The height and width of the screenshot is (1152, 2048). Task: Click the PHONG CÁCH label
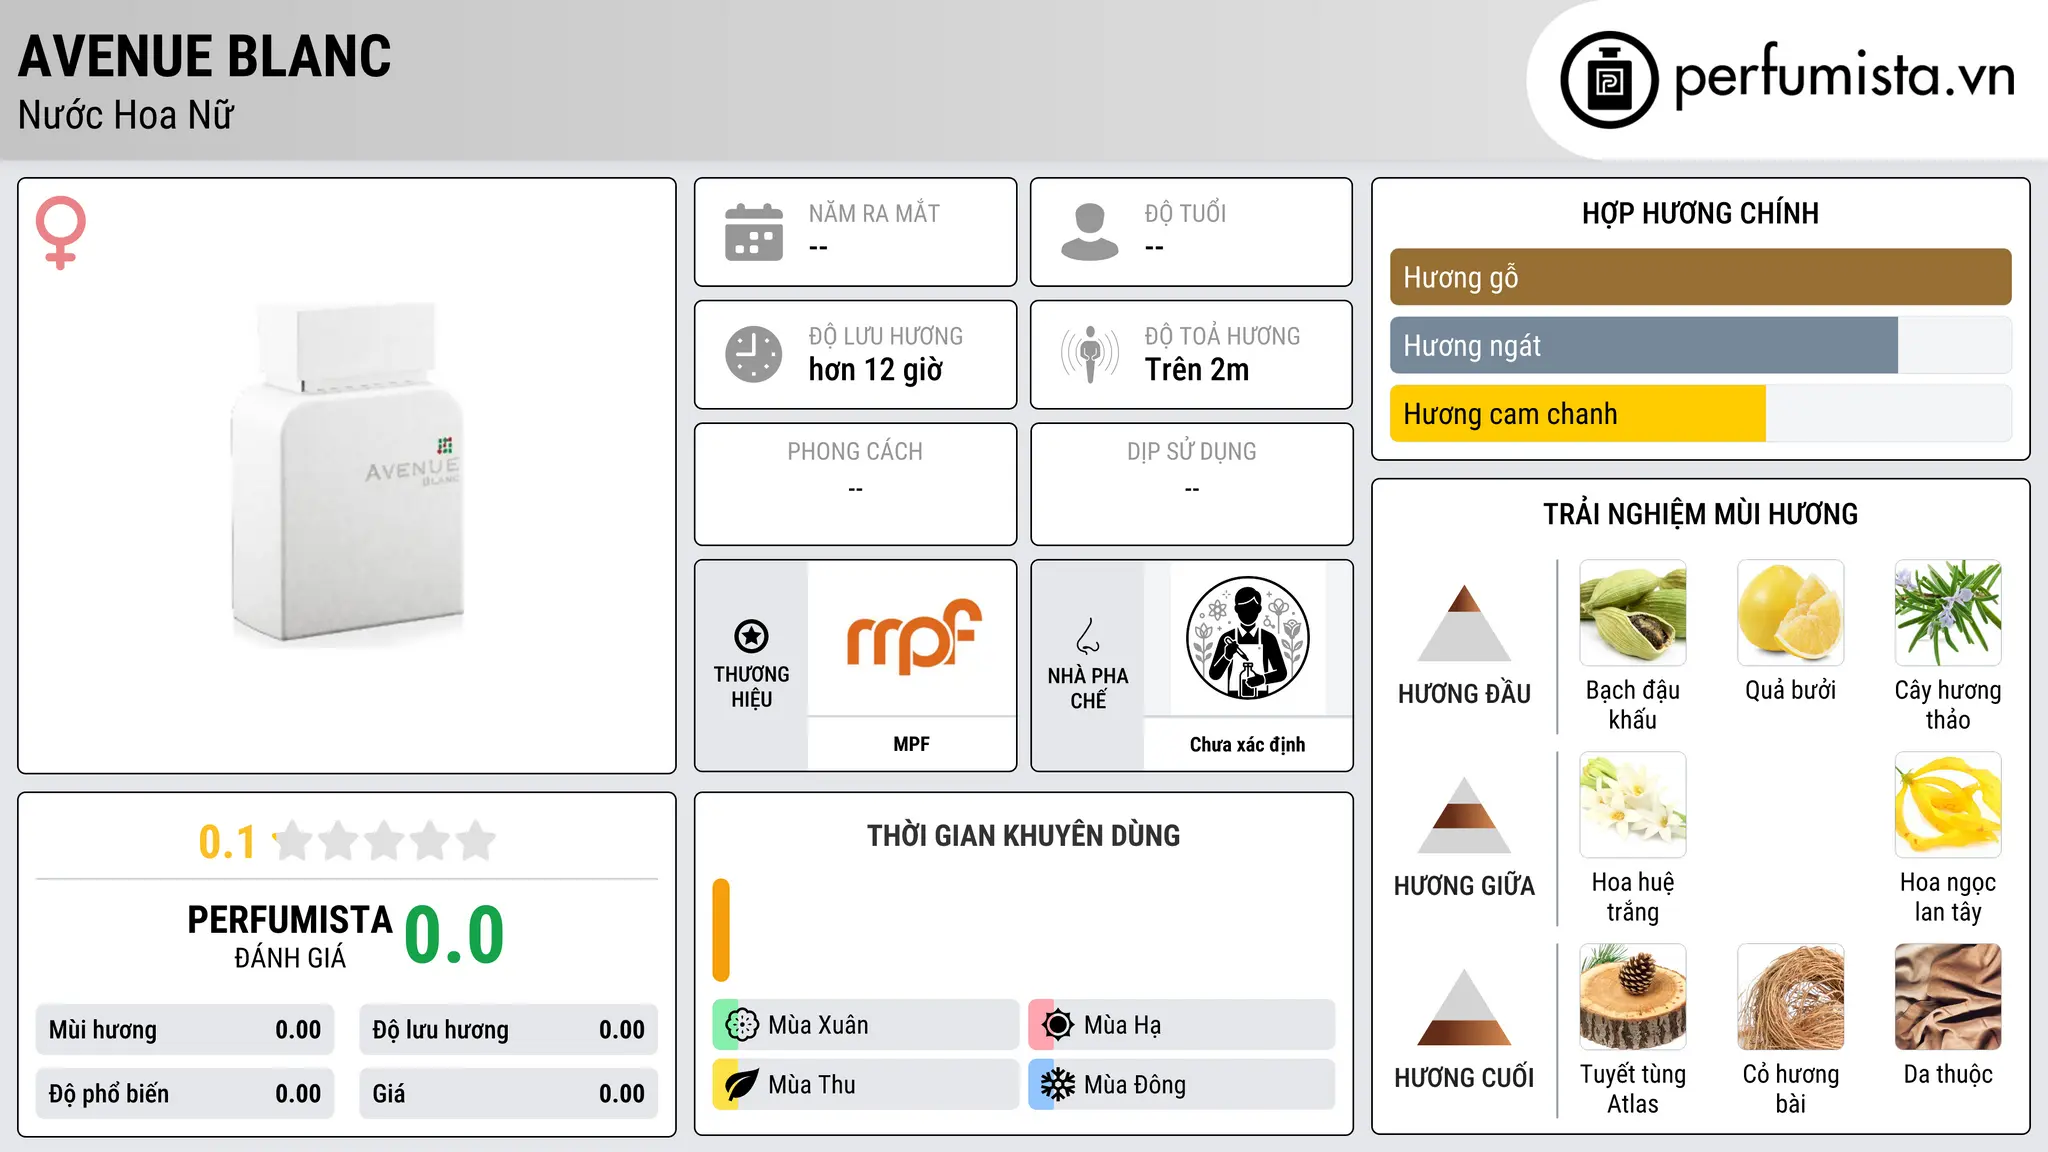[x=855, y=452]
